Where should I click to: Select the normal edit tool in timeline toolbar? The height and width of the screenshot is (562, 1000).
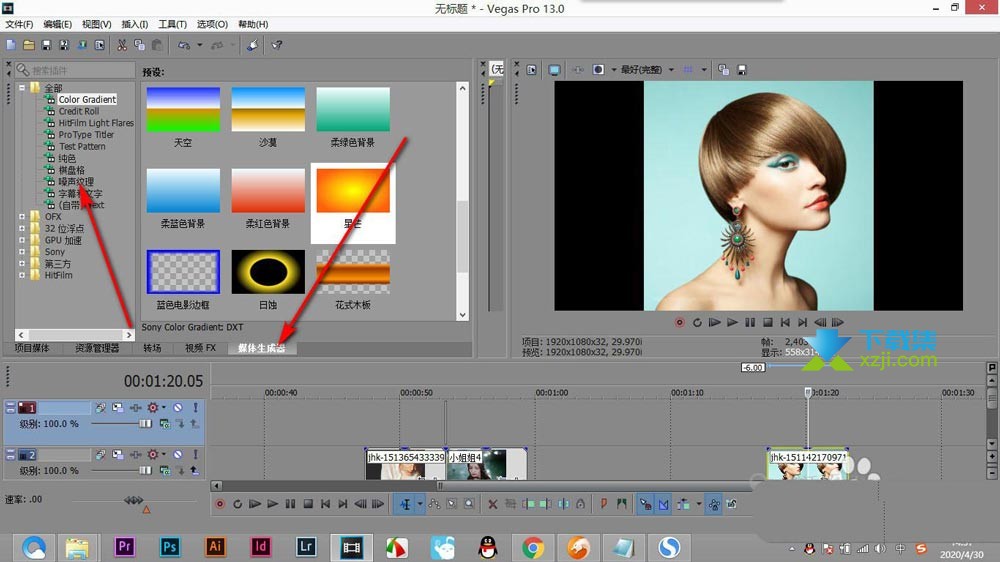tap(406, 504)
